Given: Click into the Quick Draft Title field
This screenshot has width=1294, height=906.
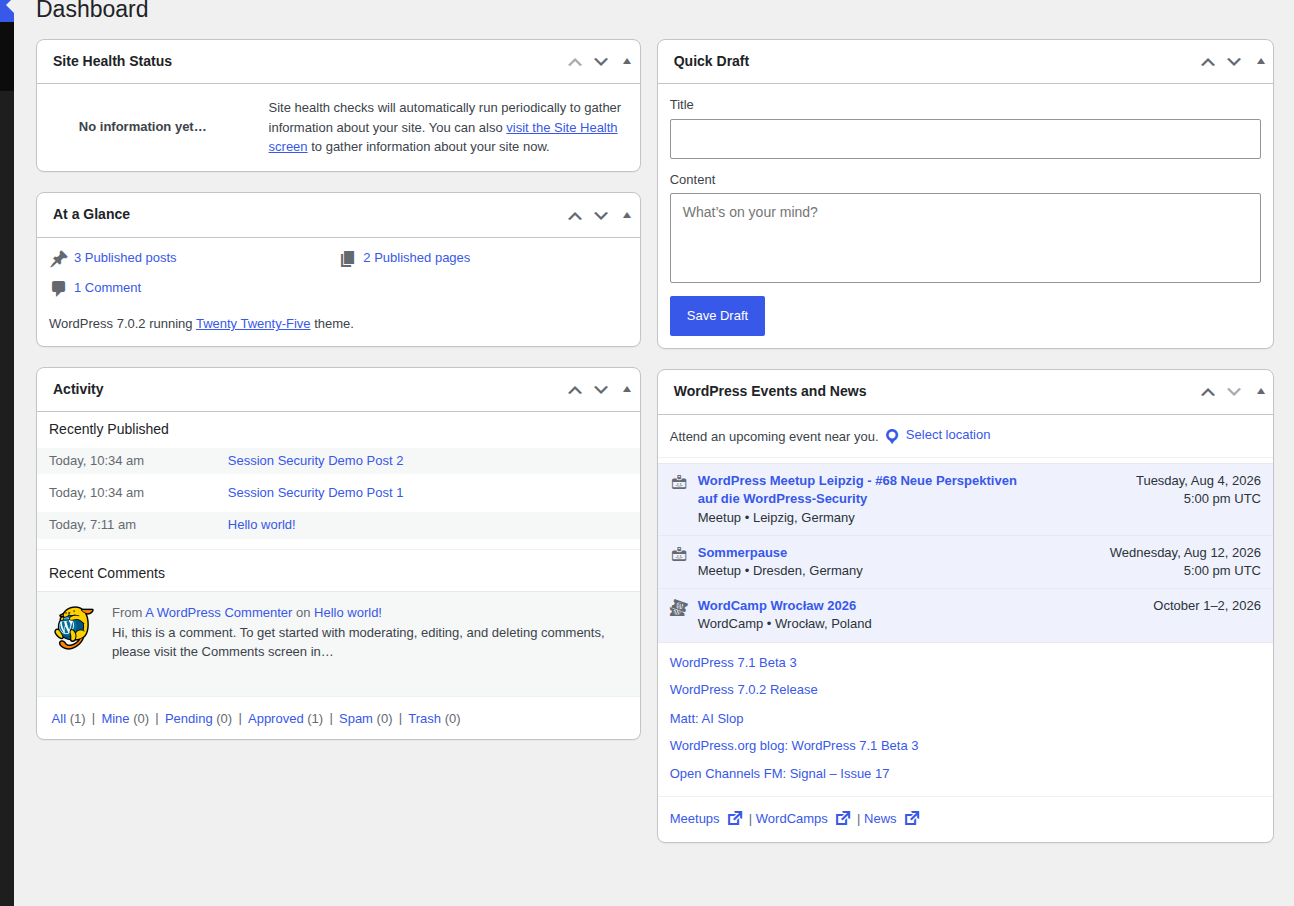Looking at the screenshot, I should coord(965,139).
